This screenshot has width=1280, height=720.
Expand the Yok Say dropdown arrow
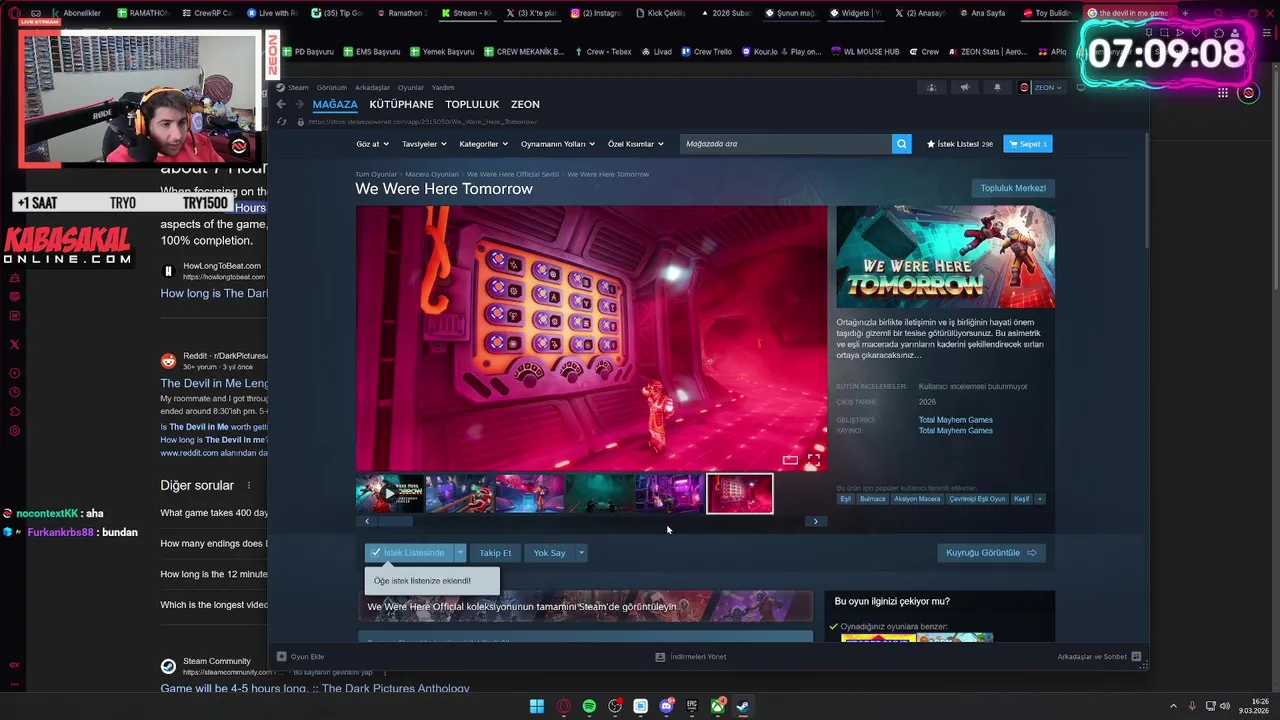coord(581,553)
